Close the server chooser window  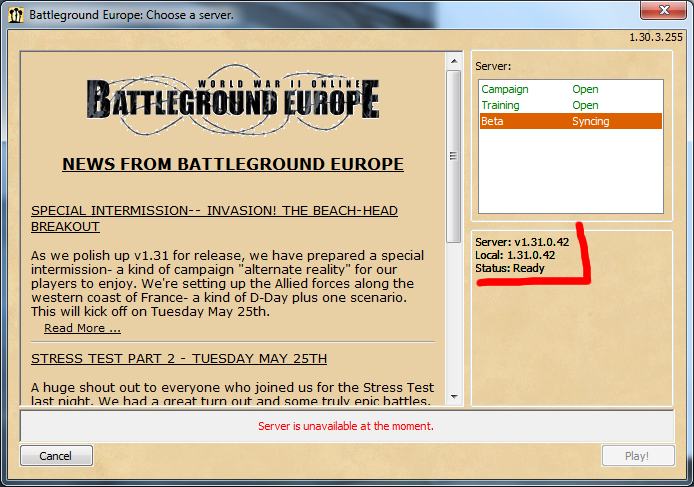click(x=663, y=10)
